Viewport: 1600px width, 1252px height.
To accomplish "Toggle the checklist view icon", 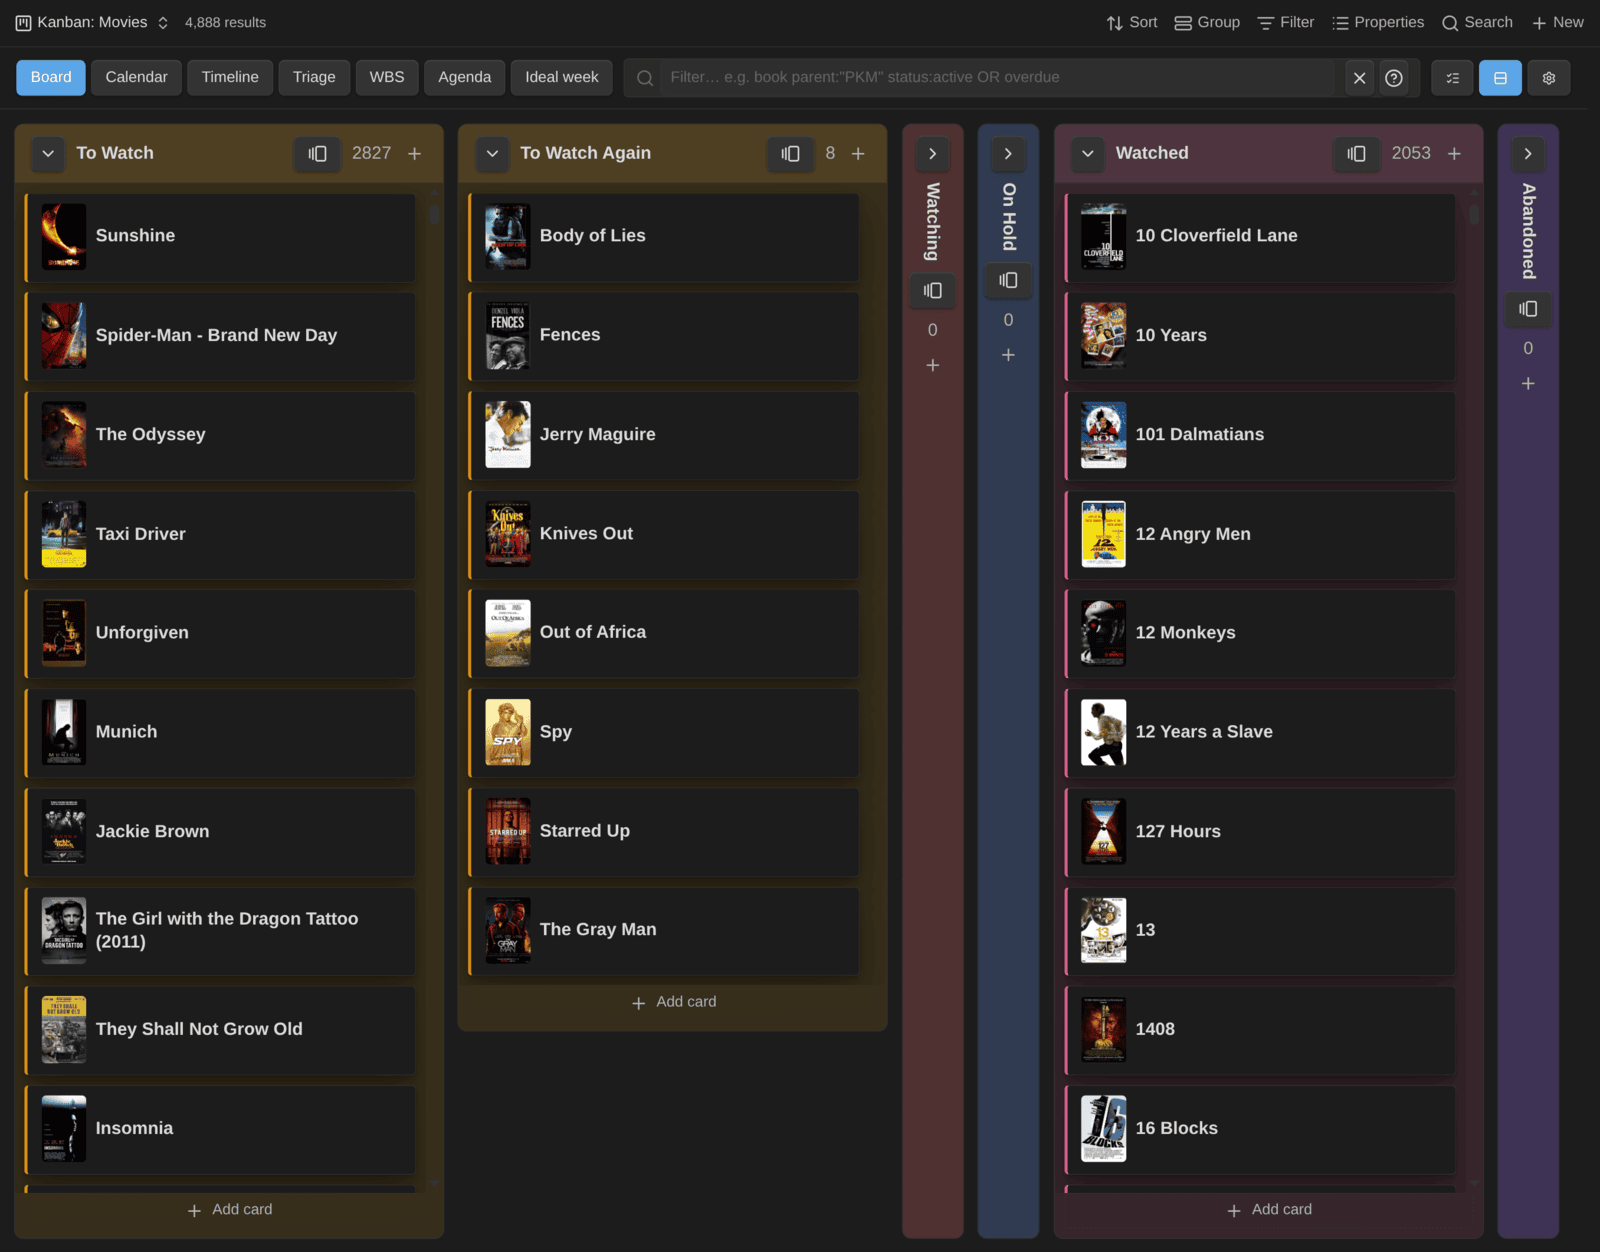I will click(x=1453, y=78).
